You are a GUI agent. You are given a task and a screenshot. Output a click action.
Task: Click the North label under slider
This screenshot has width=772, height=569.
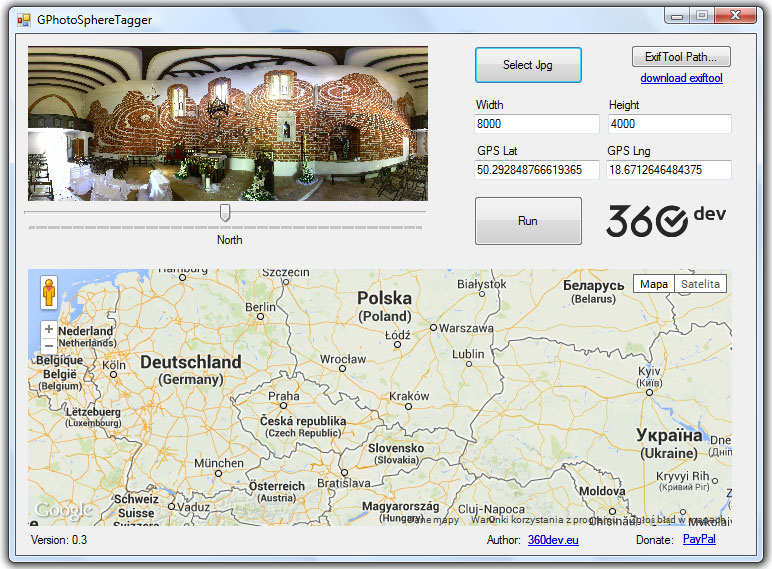click(x=229, y=240)
